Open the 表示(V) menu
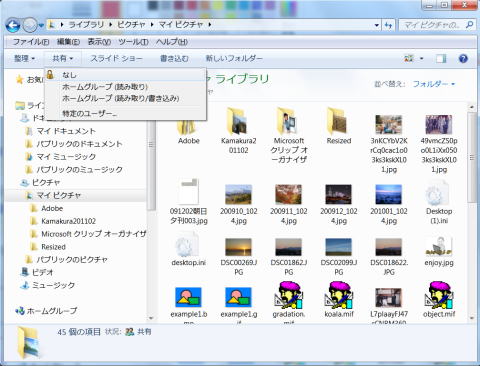 coord(99,42)
